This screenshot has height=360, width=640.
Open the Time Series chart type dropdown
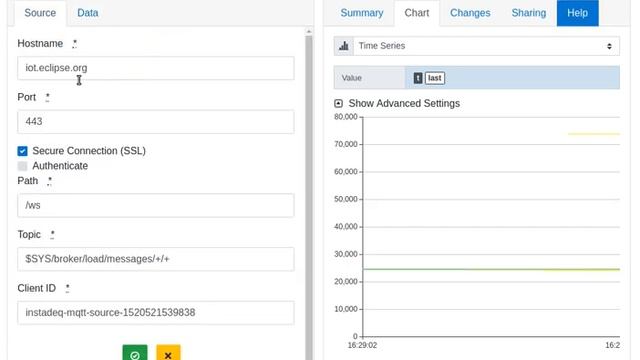[486, 46]
